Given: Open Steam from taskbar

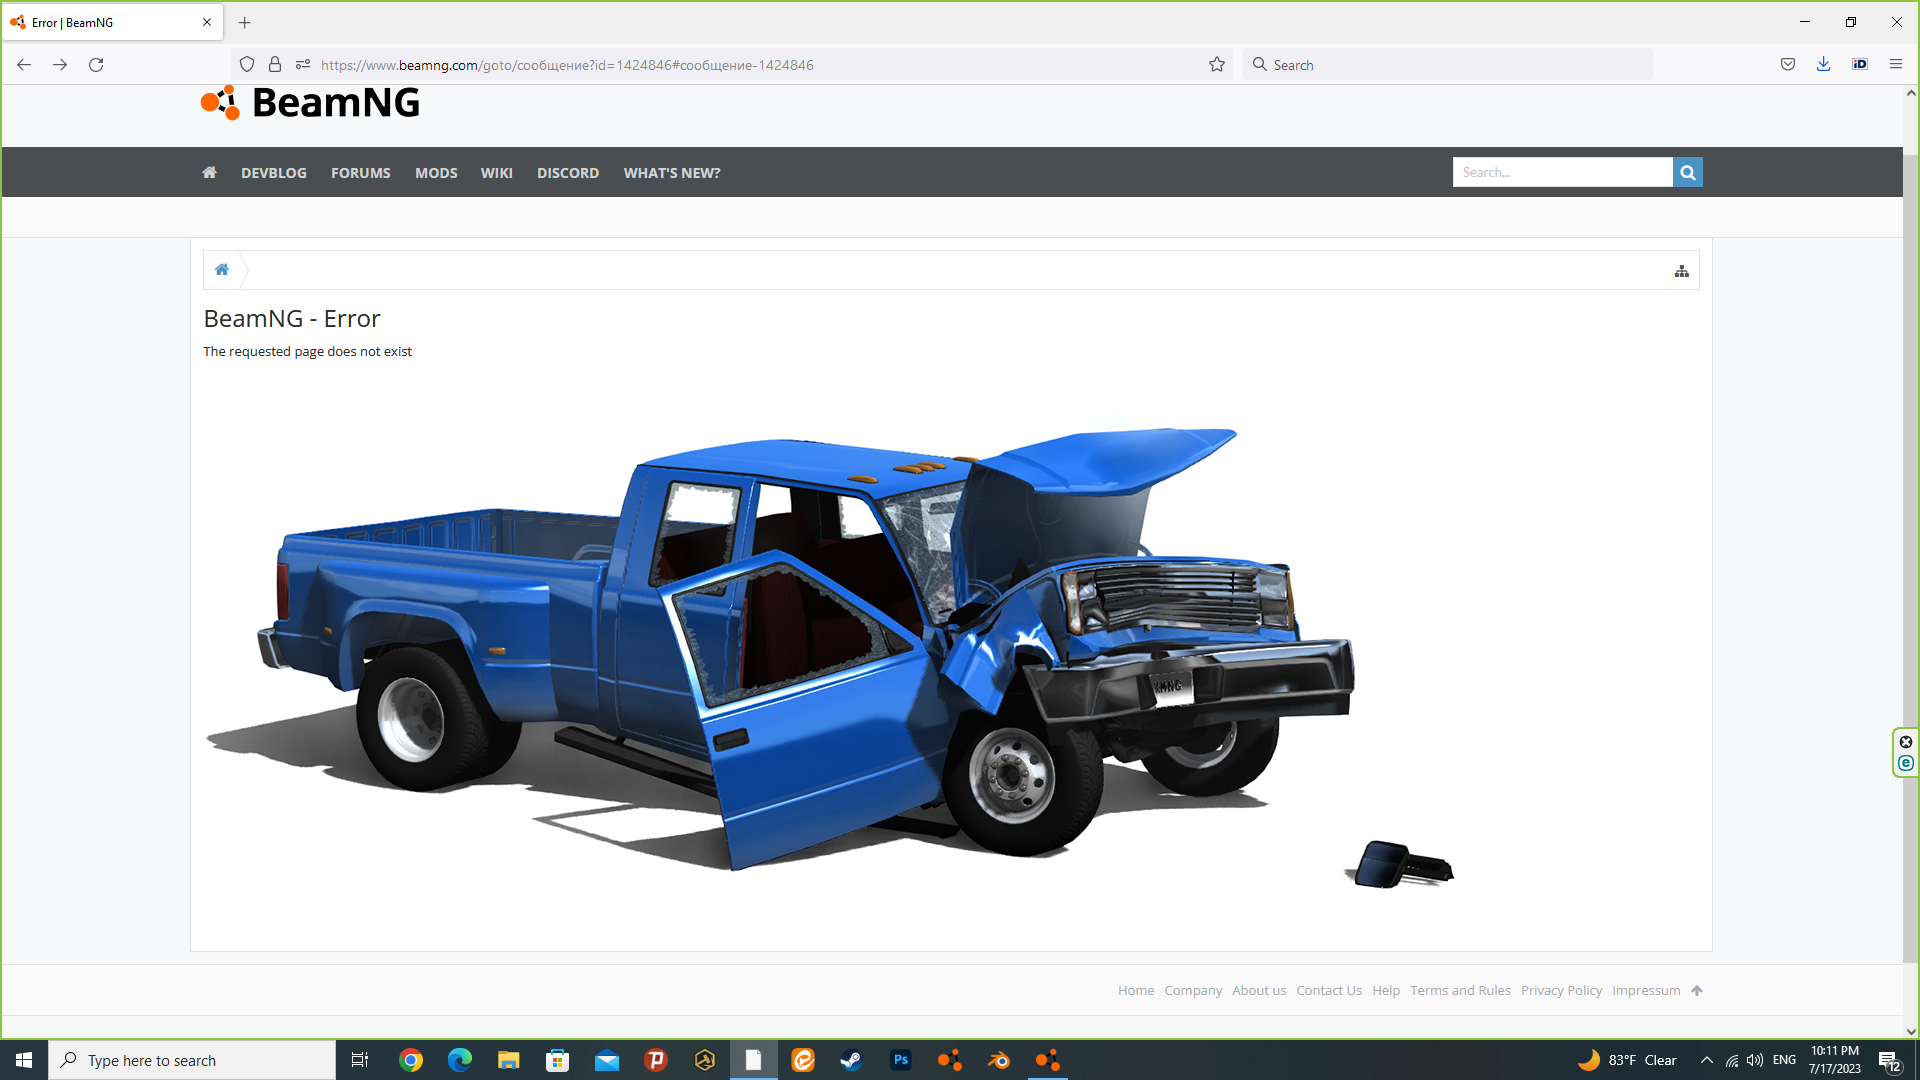Looking at the screenshot, I should [x=852, y=1060].
